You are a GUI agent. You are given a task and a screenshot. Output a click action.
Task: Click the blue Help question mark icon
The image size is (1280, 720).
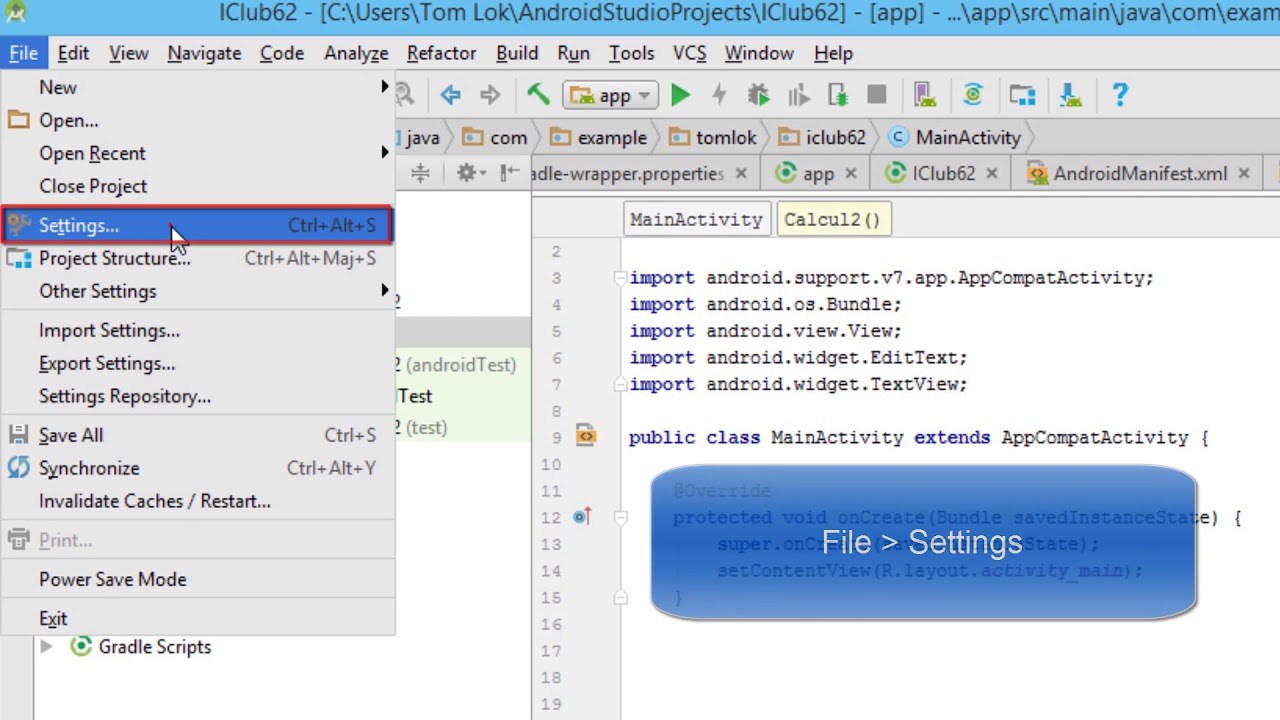point(1119,95)
